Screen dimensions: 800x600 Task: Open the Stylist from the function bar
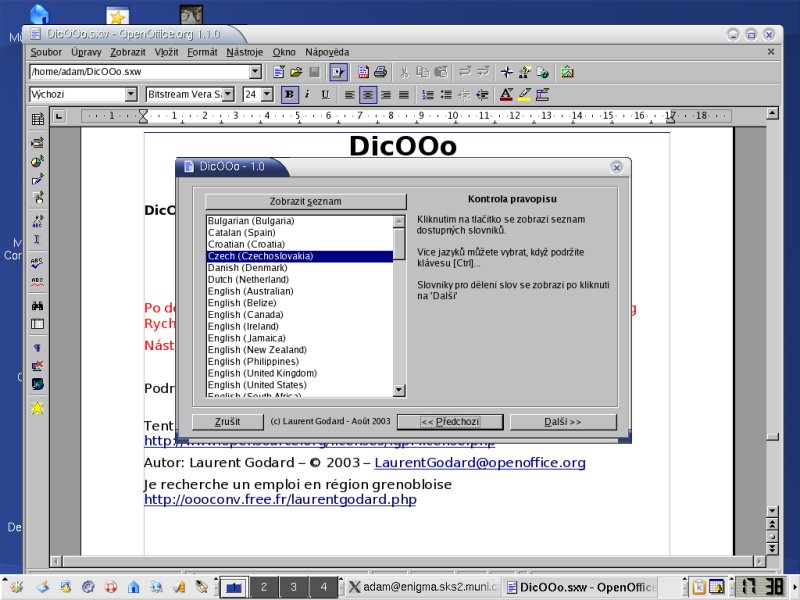coord(524,72)
